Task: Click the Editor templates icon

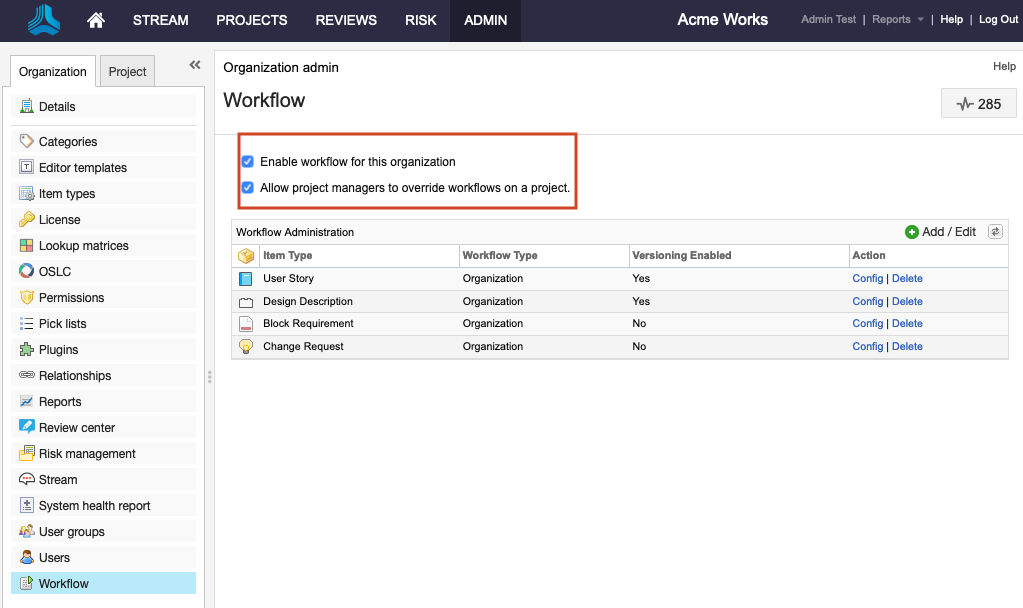Action: pos(26,168)
